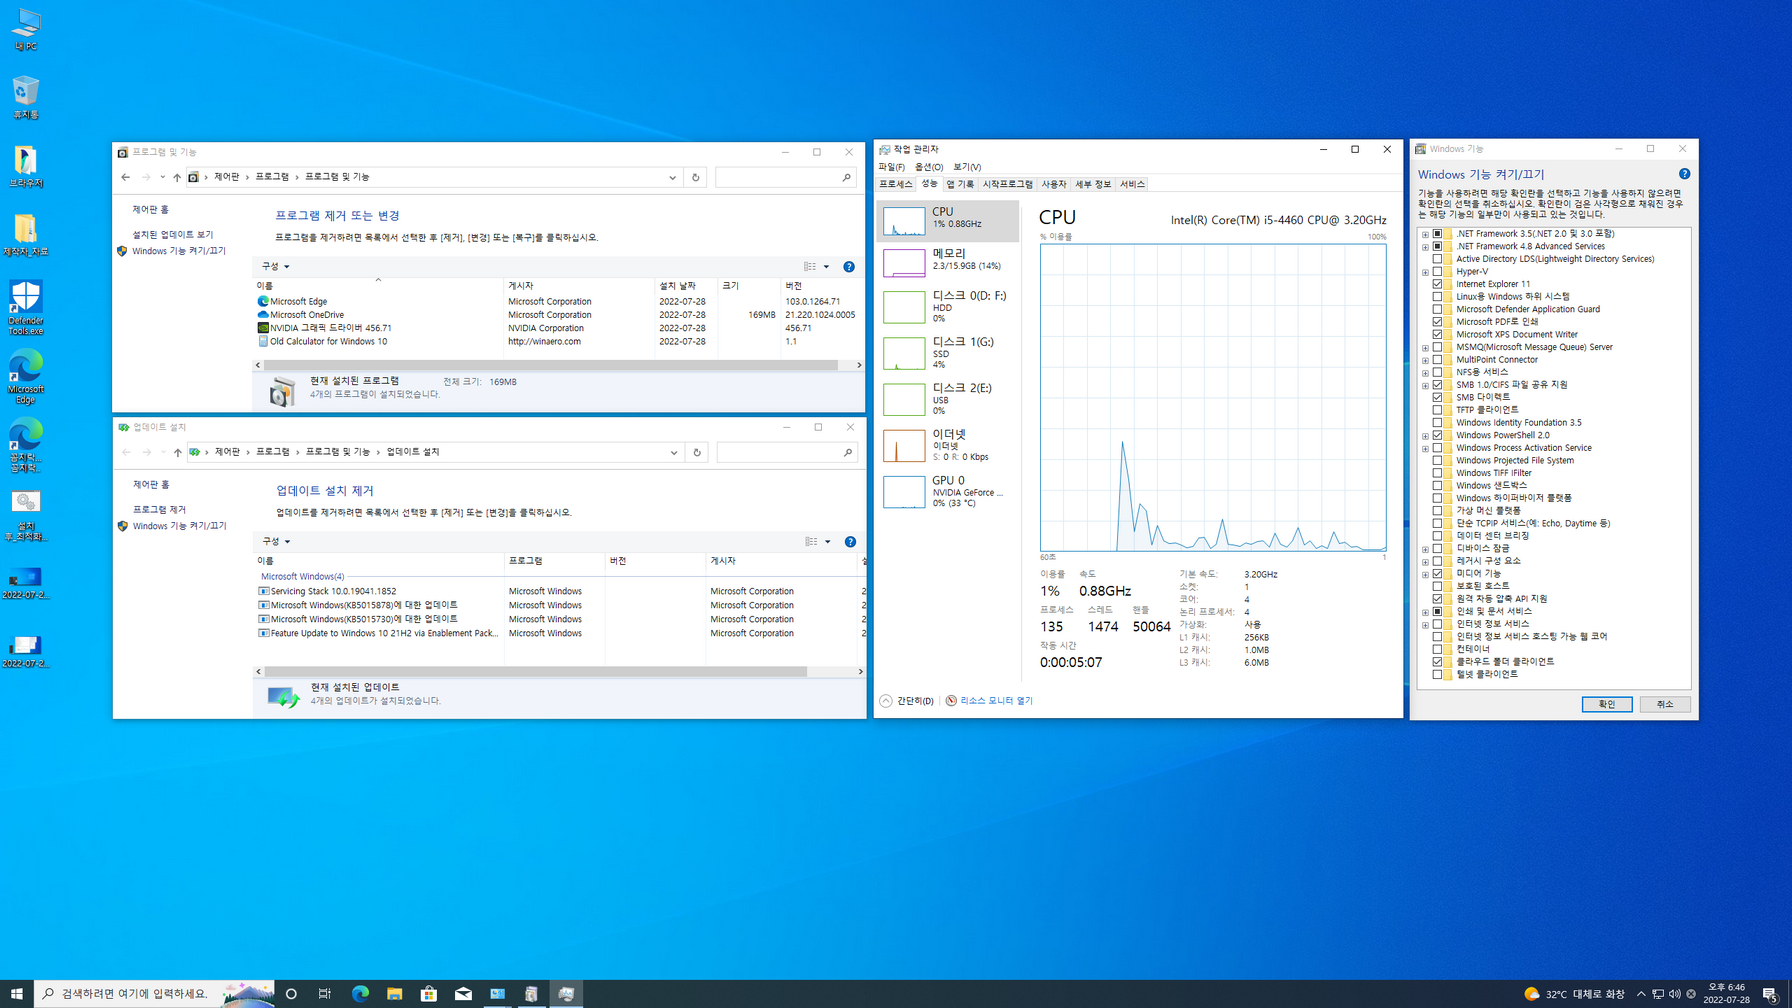The image size is (1792, 1008).
Task: Click the Cortana circle taskbar icon
Action: click(291, 993)
